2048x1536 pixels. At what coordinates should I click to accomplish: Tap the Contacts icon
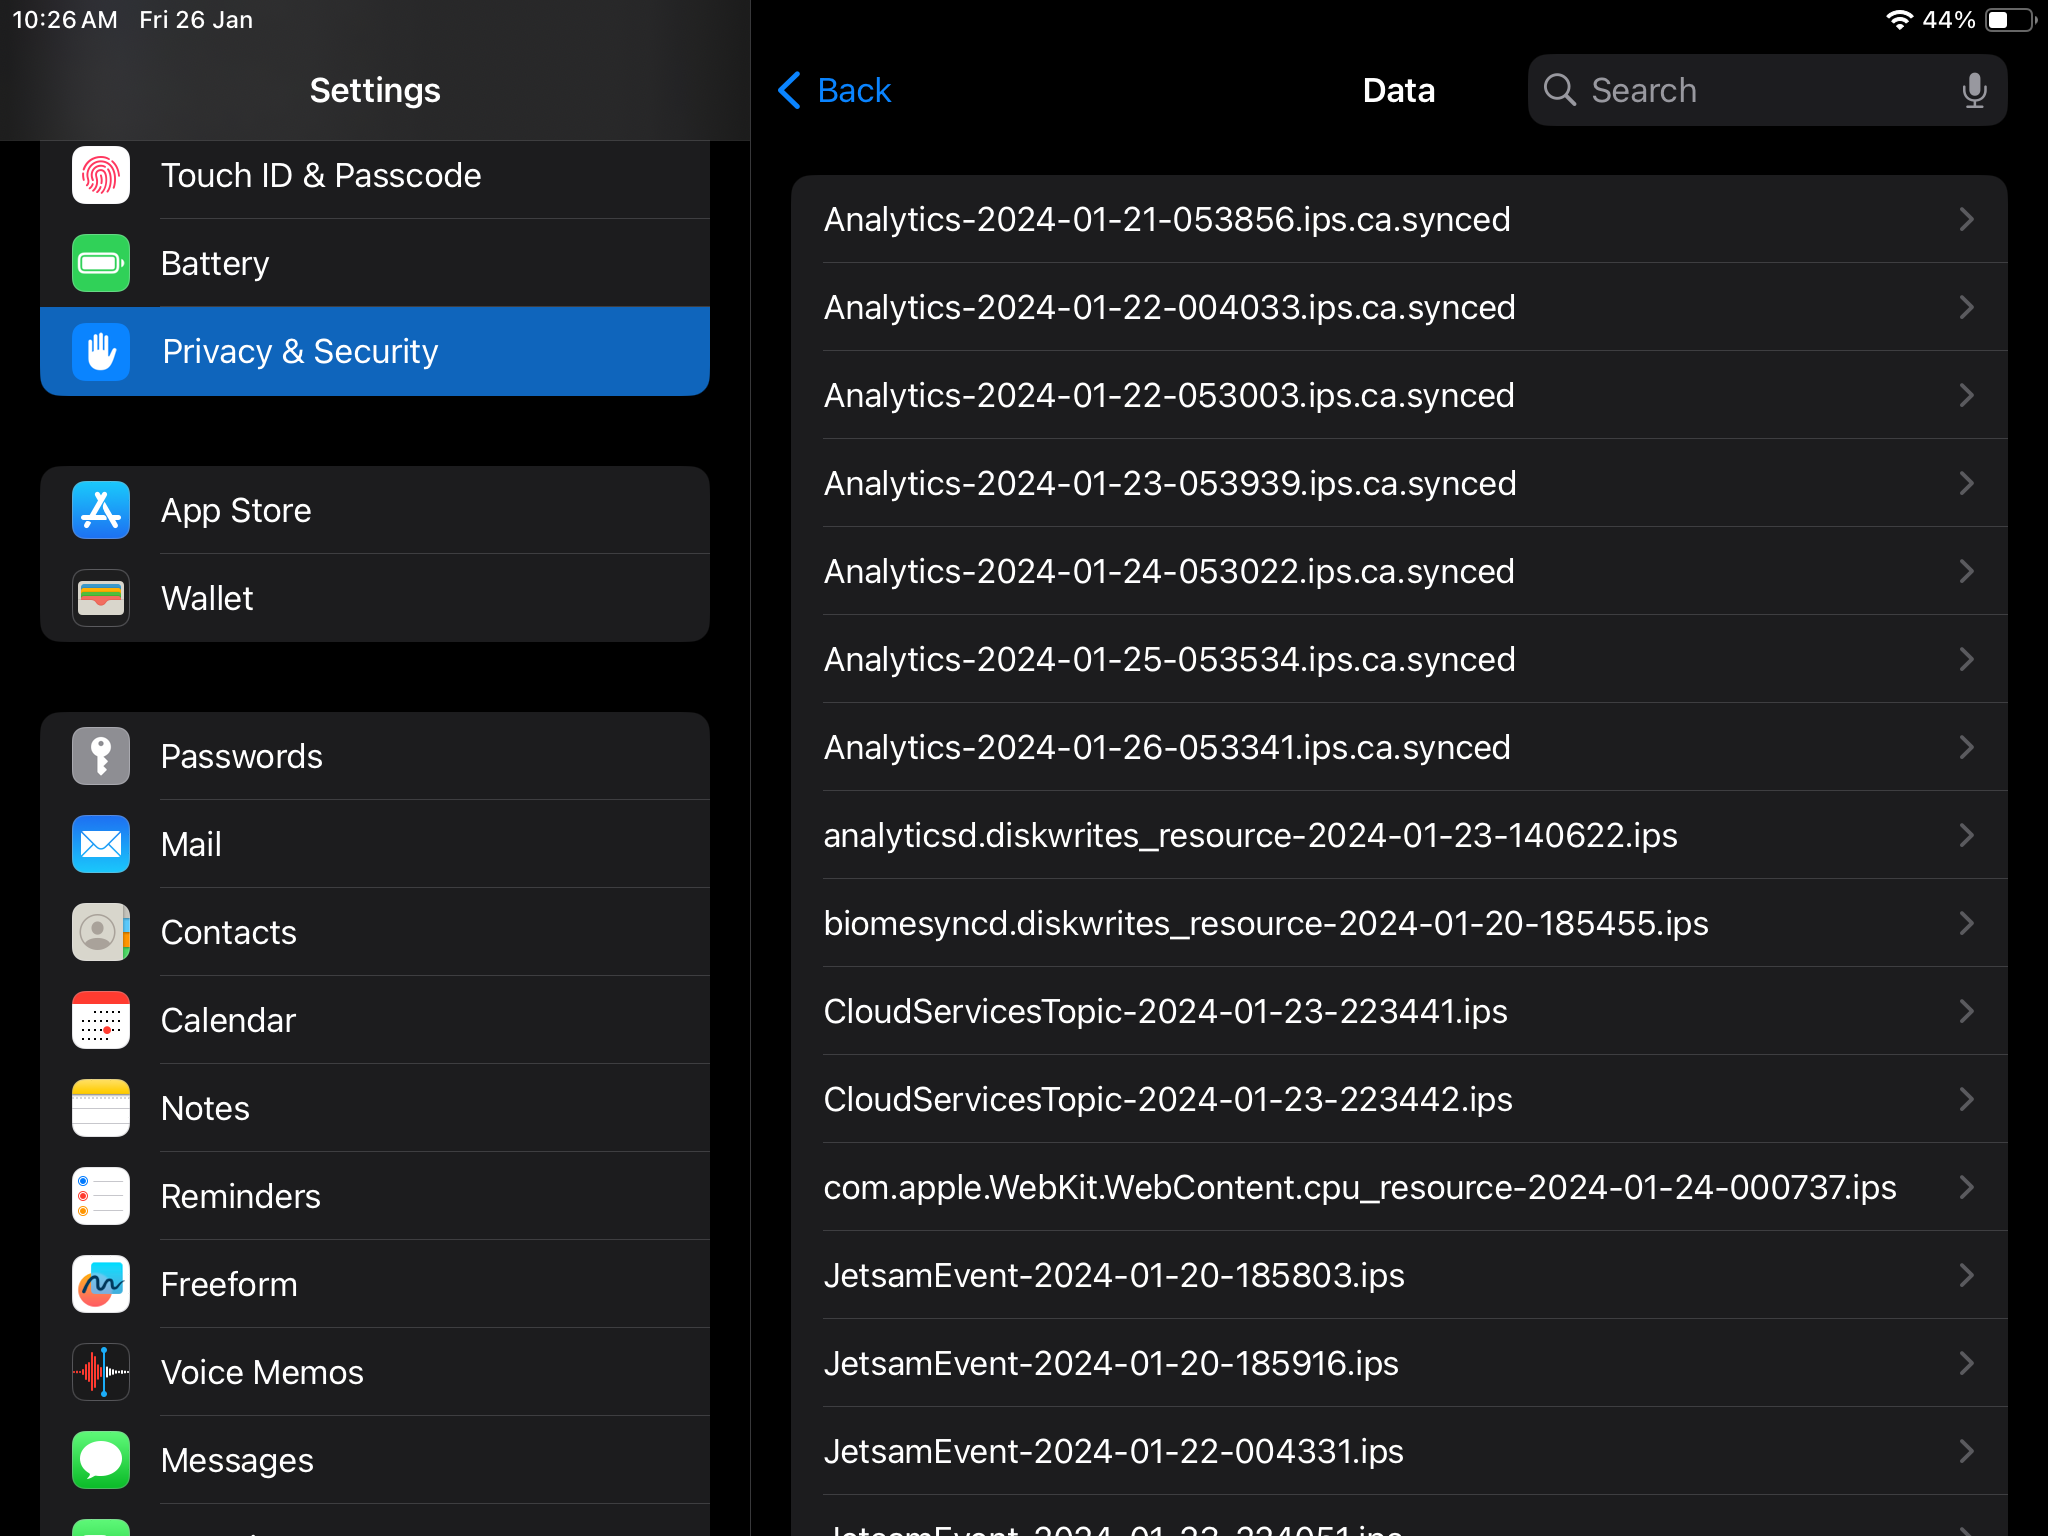[x=100, y=932]
